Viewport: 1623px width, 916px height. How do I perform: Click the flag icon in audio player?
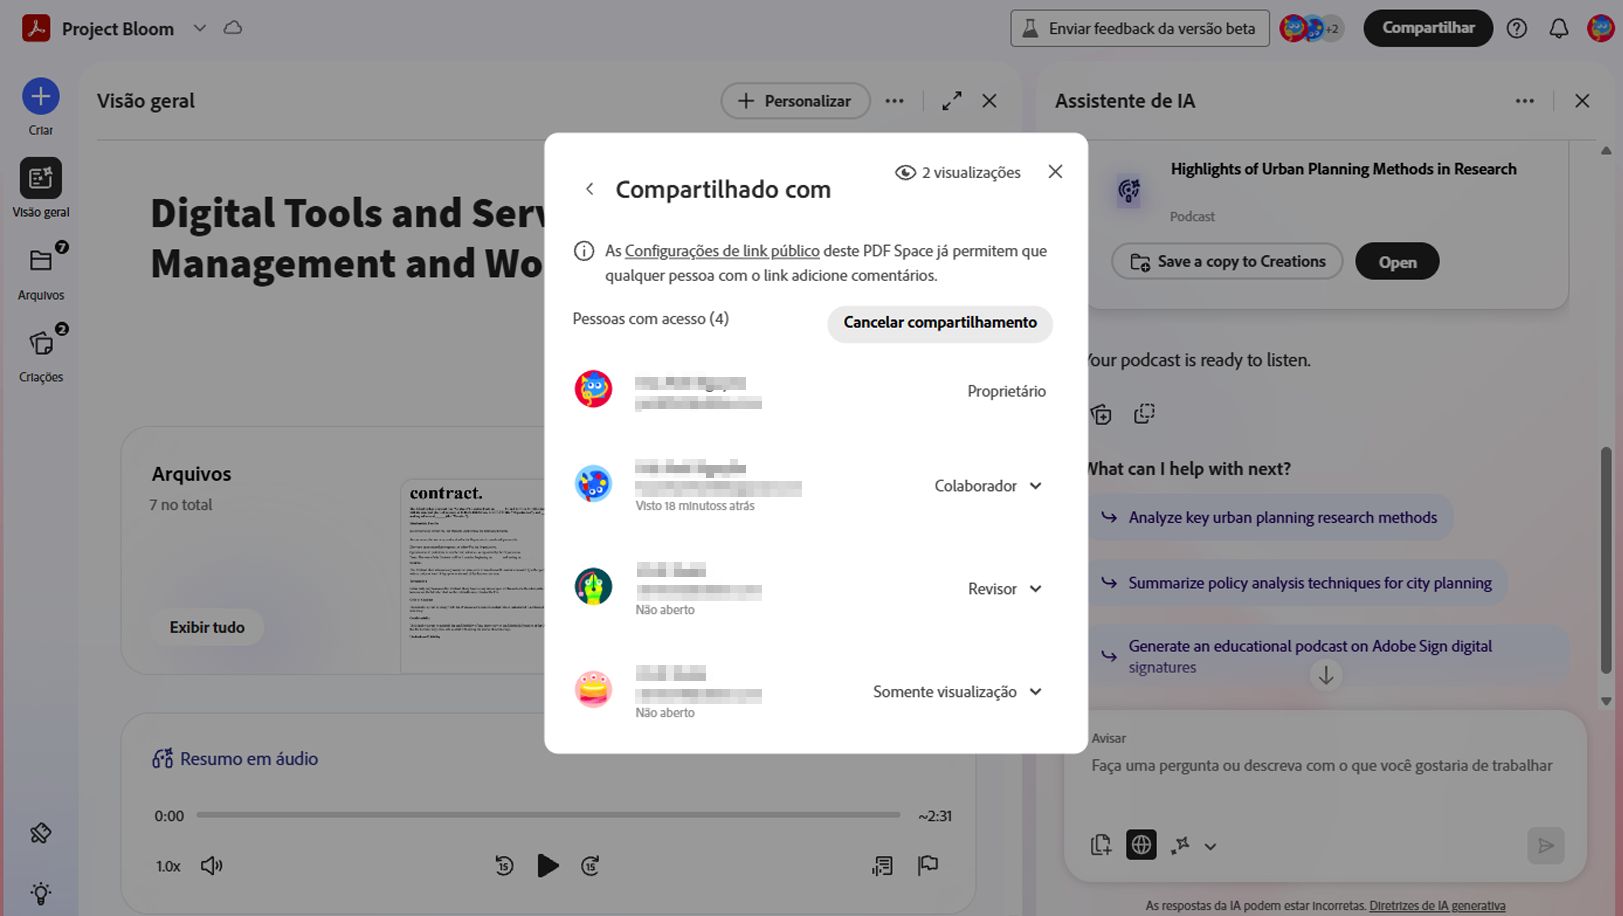(928, 865)
